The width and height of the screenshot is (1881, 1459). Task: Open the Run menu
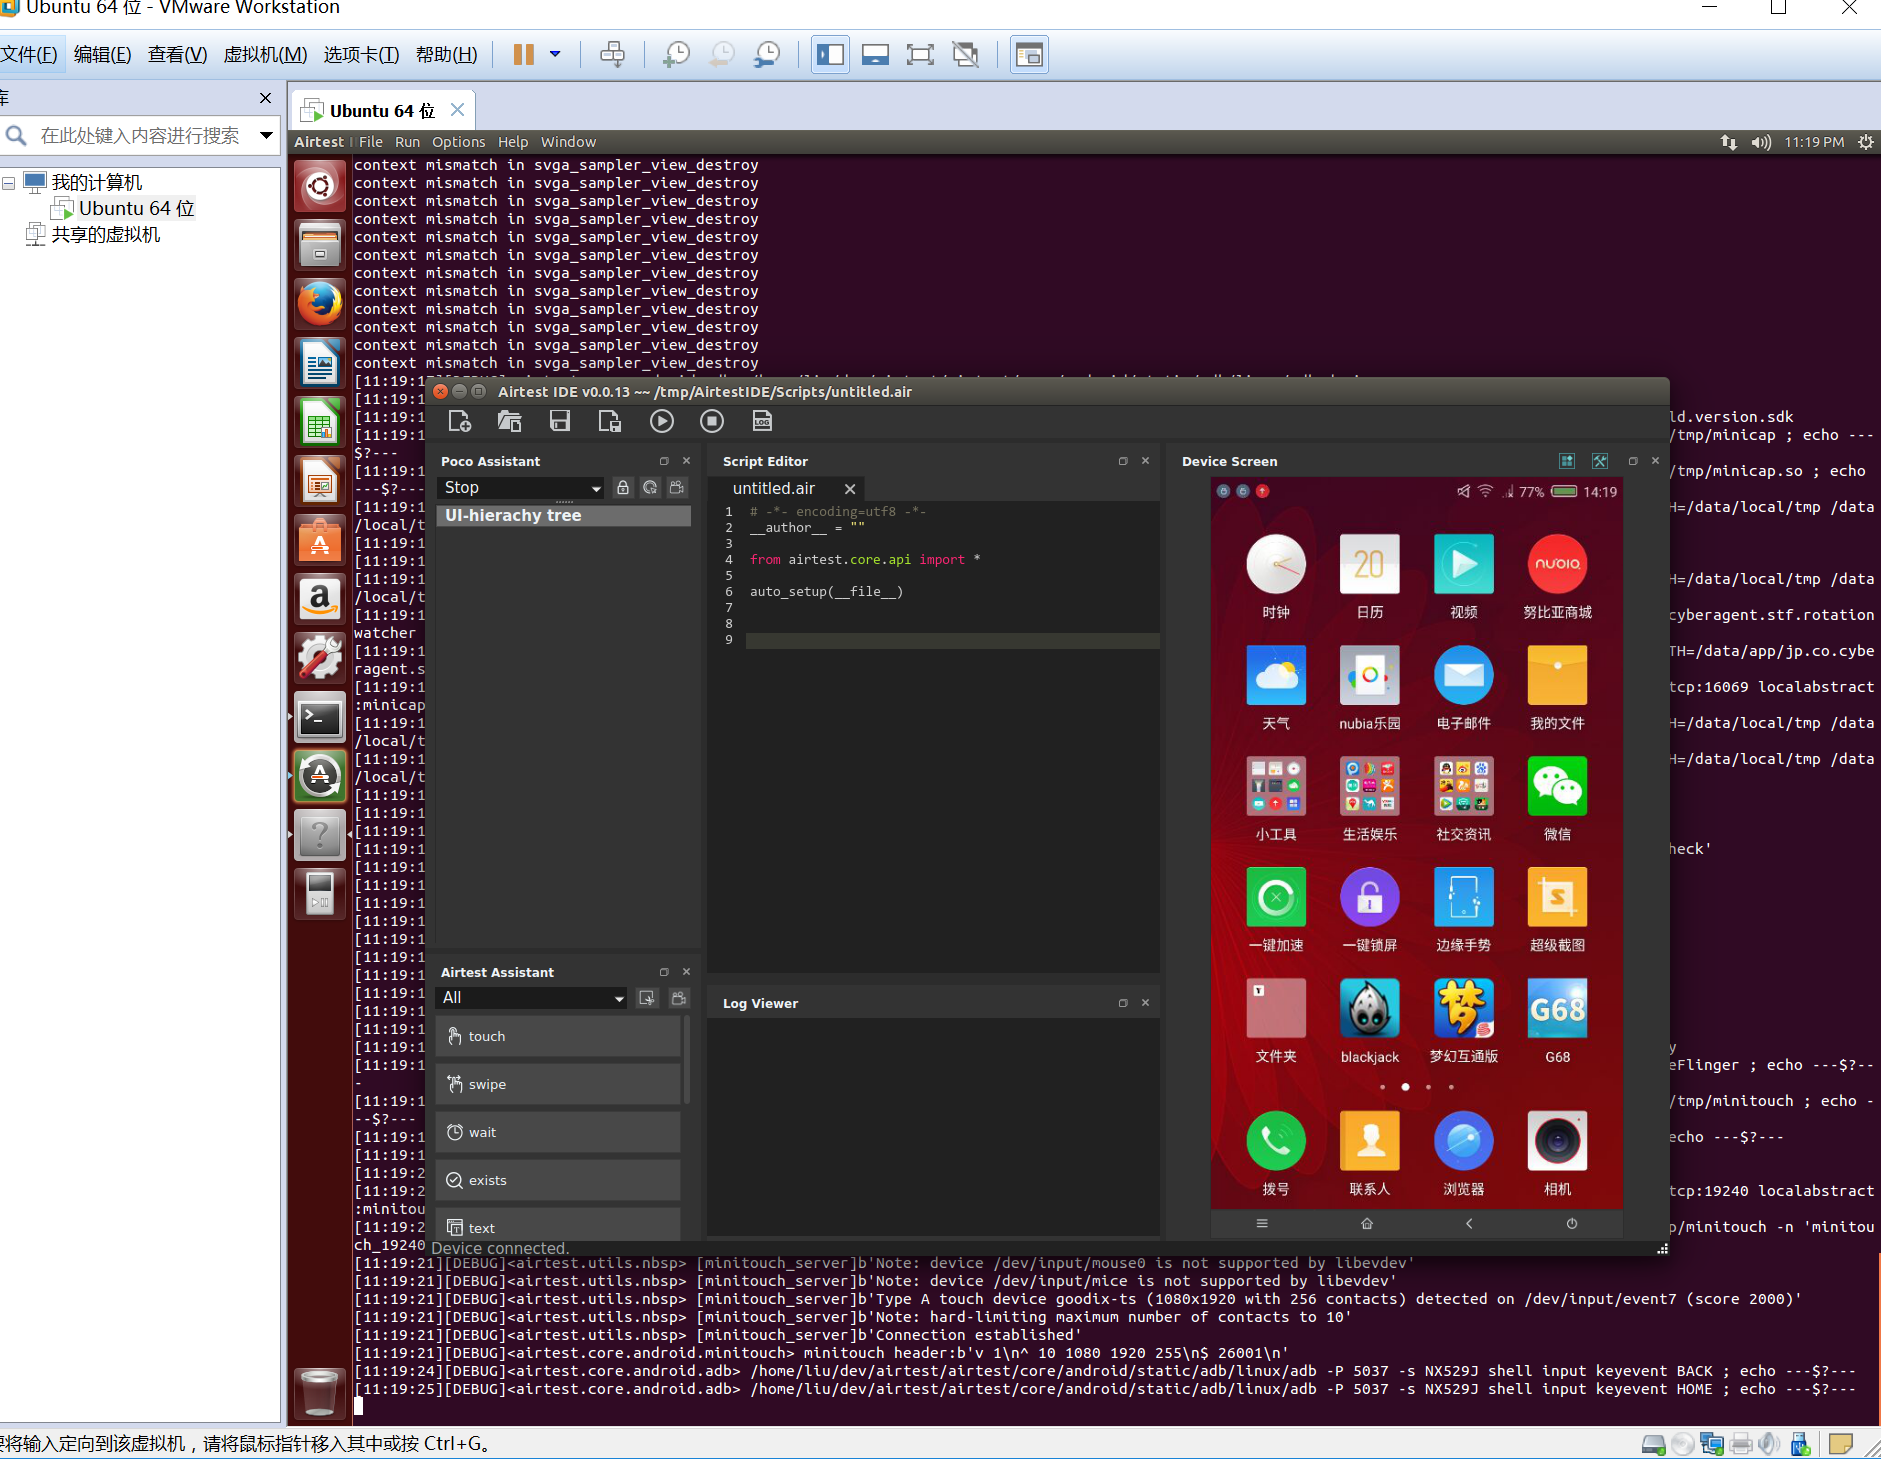(407, 142)
